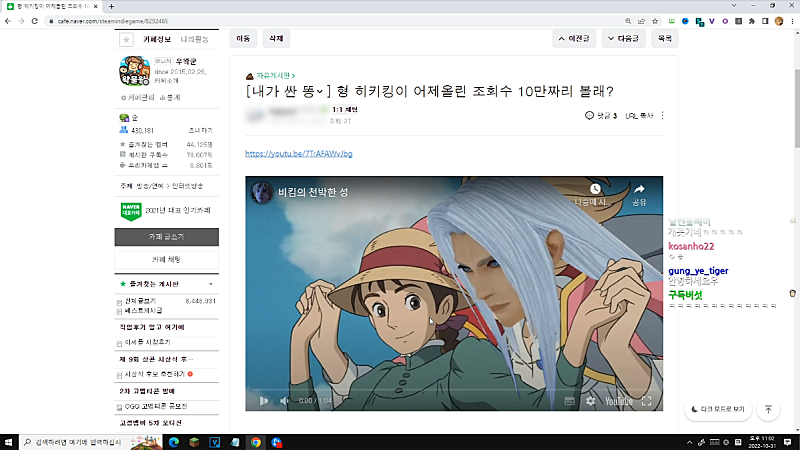
Task: Open OGQ 고멤티콘 공모전 board
Action: [156, 406]
